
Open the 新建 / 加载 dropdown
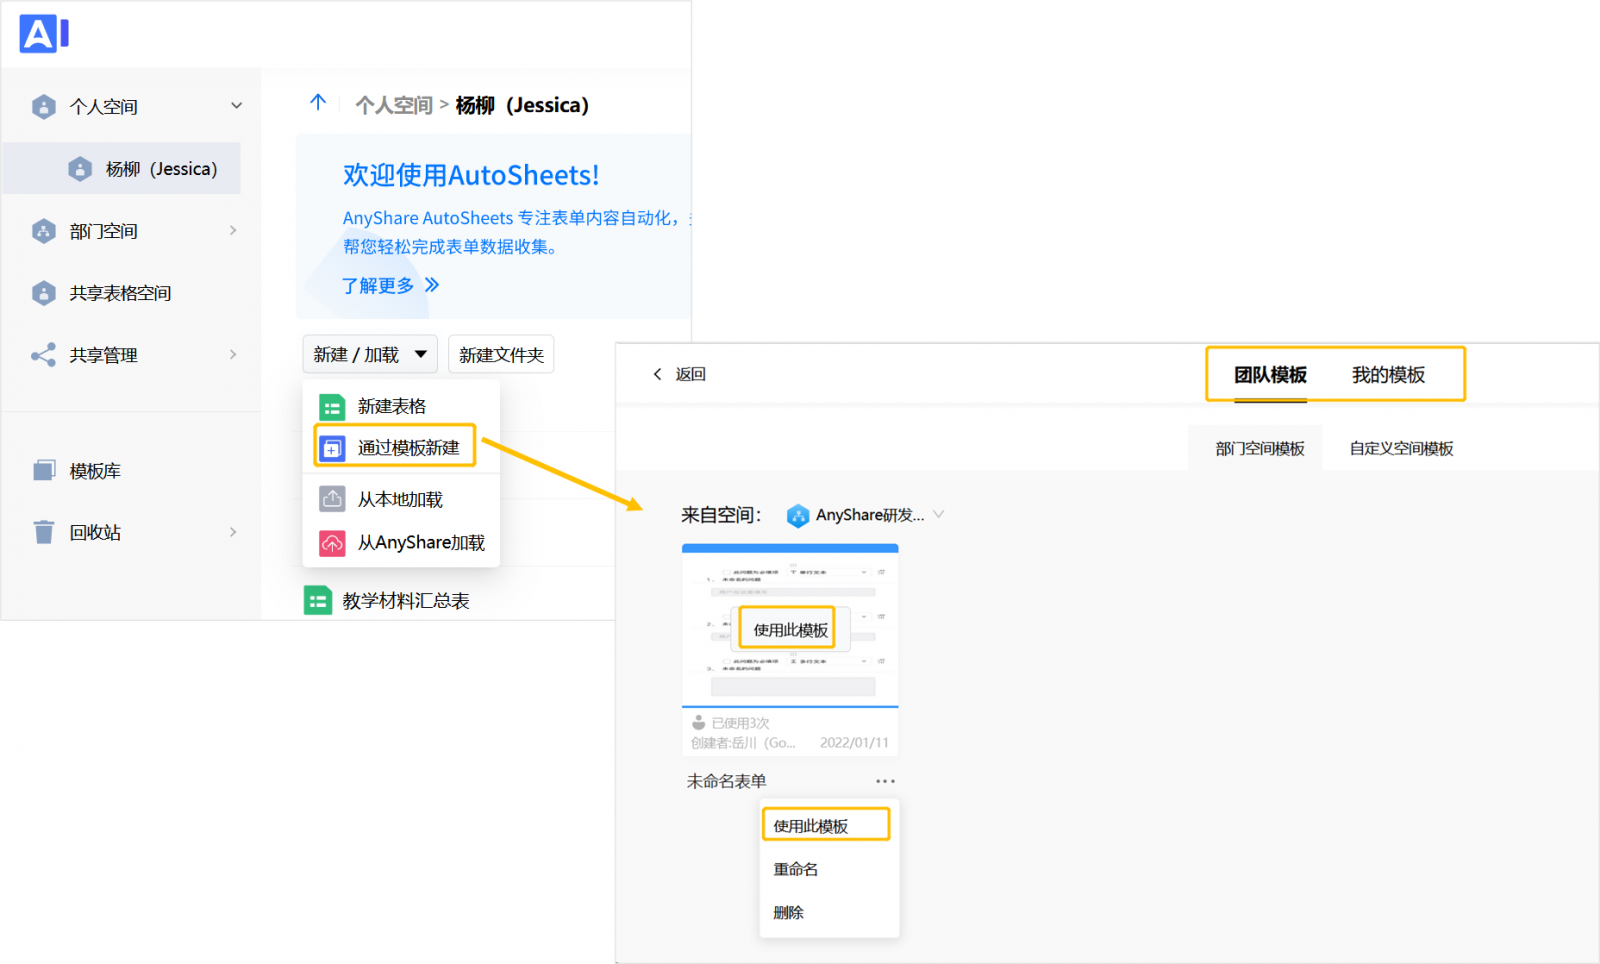pos(370,355)
